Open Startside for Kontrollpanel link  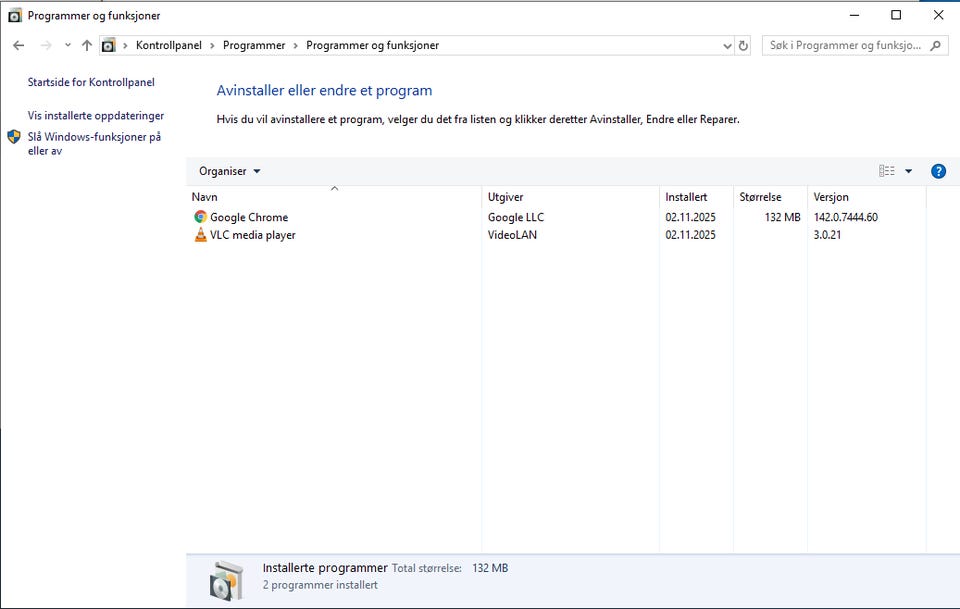[91, 82]
